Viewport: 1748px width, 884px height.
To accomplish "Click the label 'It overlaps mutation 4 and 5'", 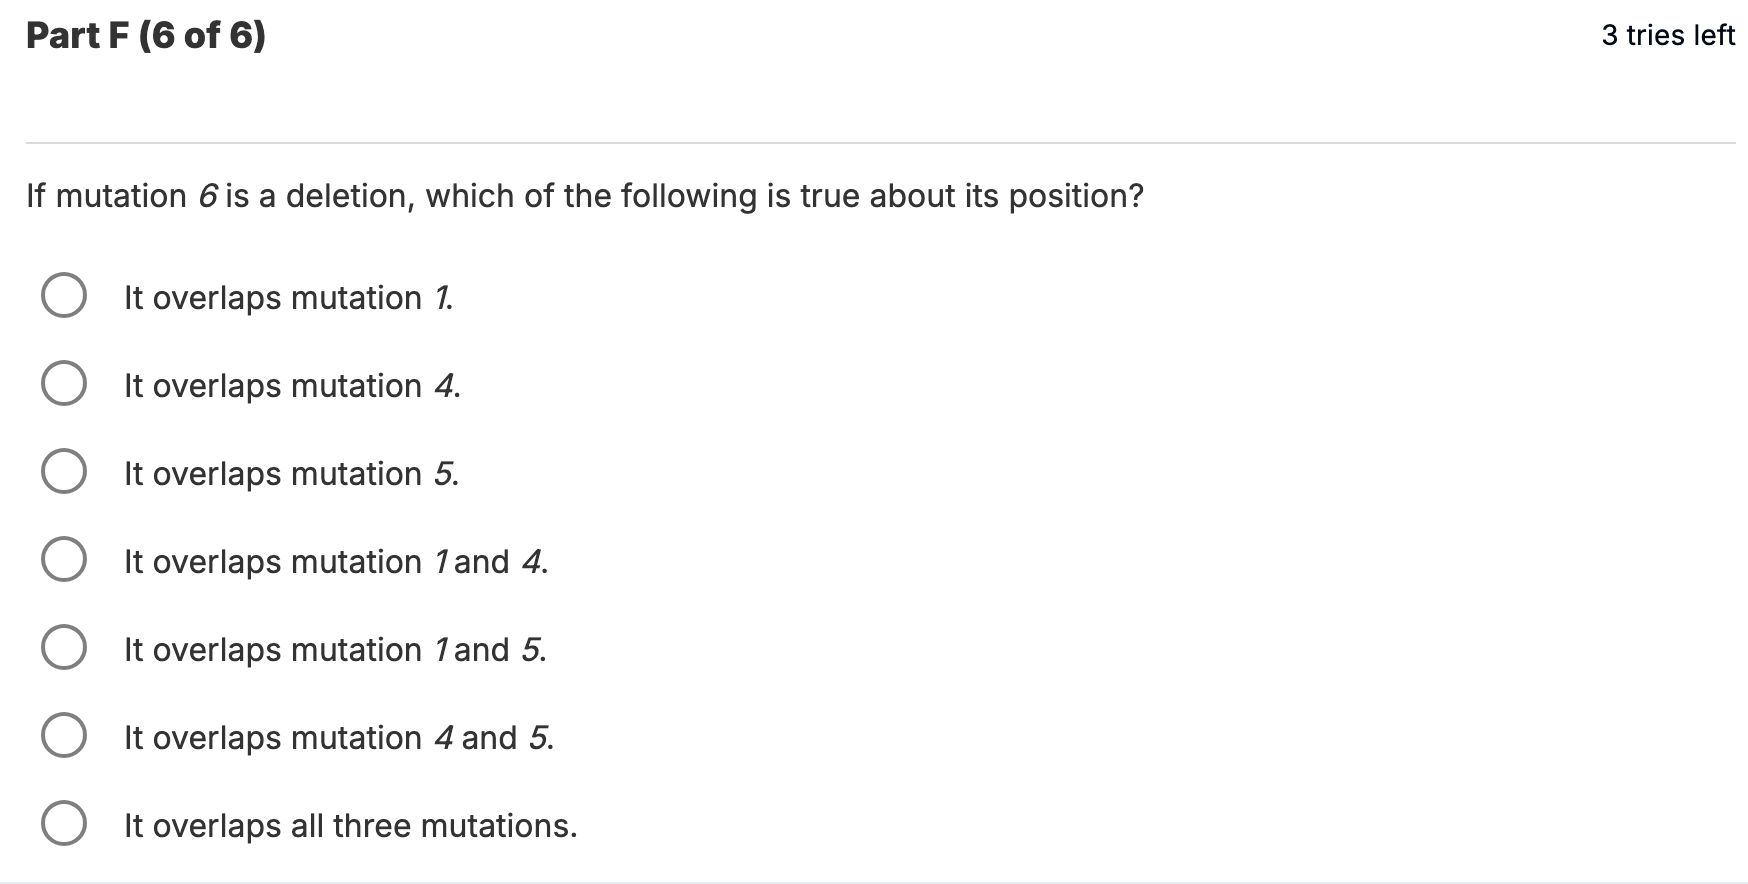I will pos(337,736).
